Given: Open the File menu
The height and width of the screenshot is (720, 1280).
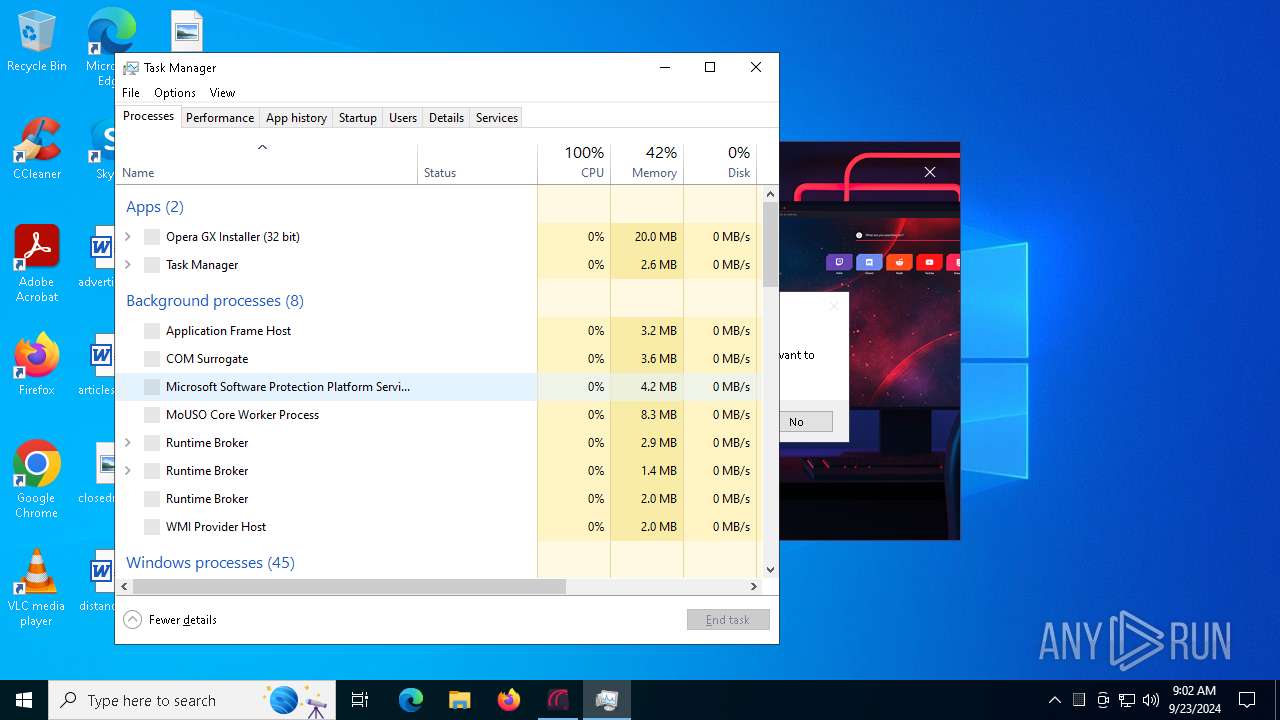Looking at the screenshot, I should click(131, 93).
